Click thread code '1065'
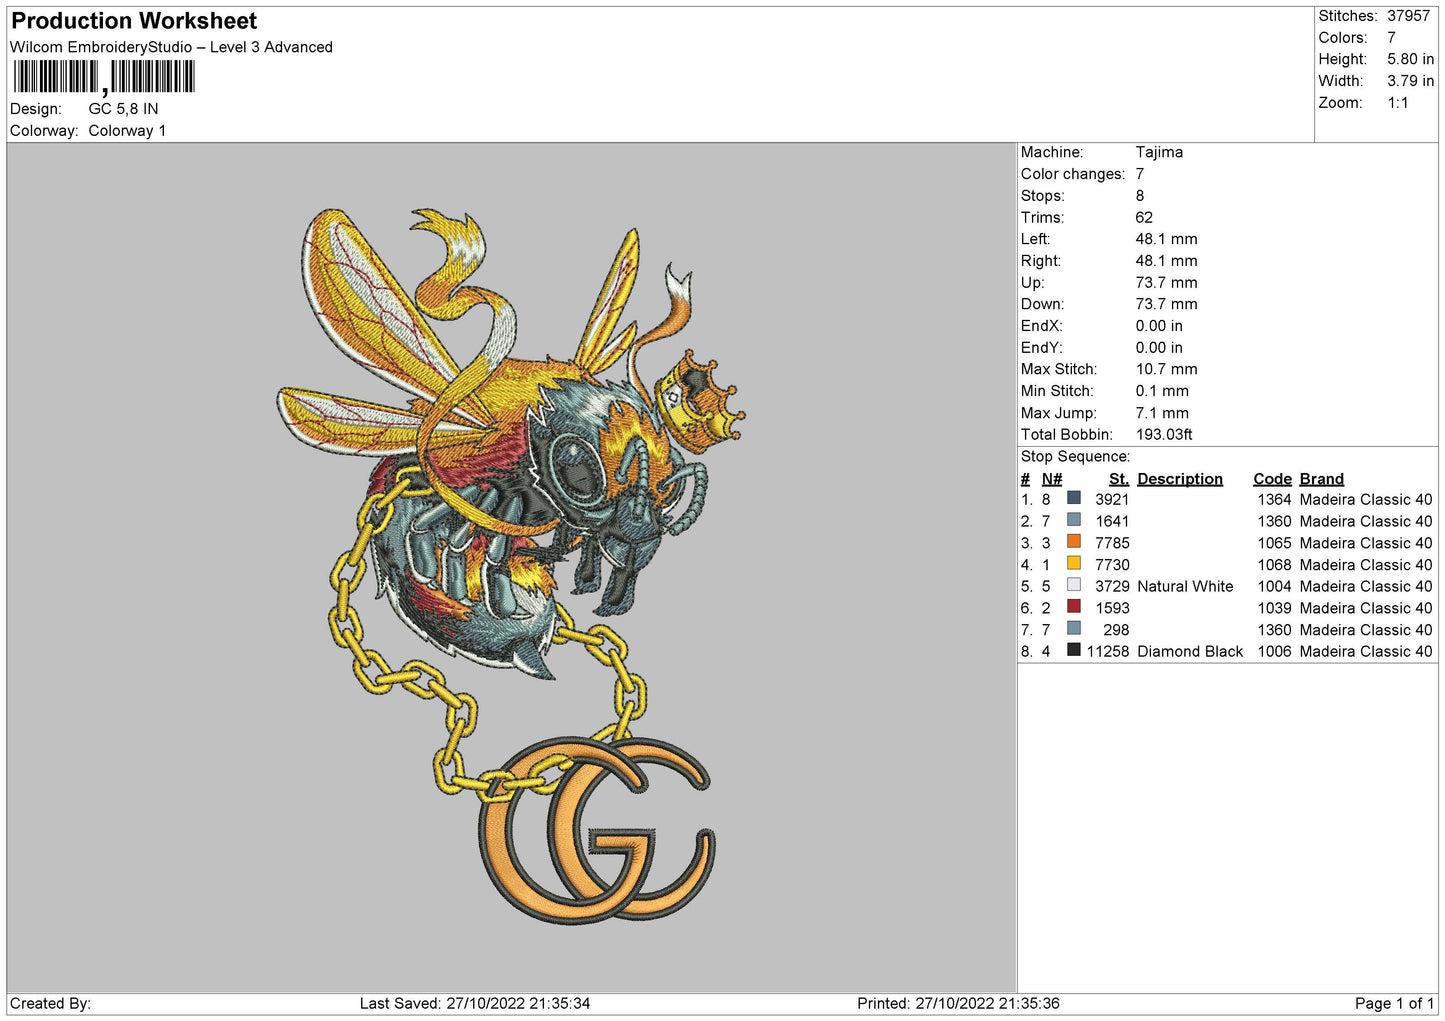This screenshot has height=1021, width=1445. (1274, 543)
